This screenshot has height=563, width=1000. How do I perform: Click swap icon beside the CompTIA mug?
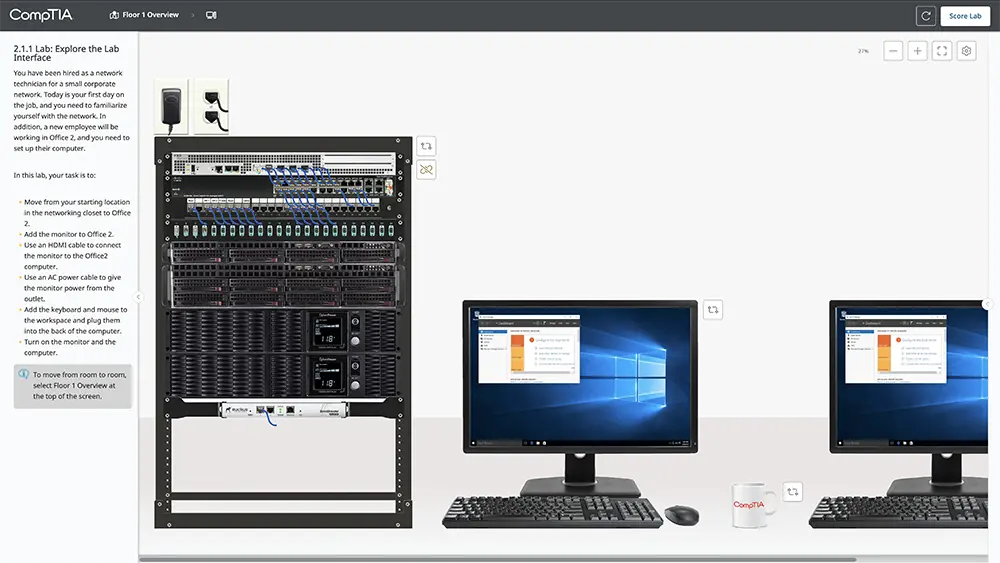793,491
